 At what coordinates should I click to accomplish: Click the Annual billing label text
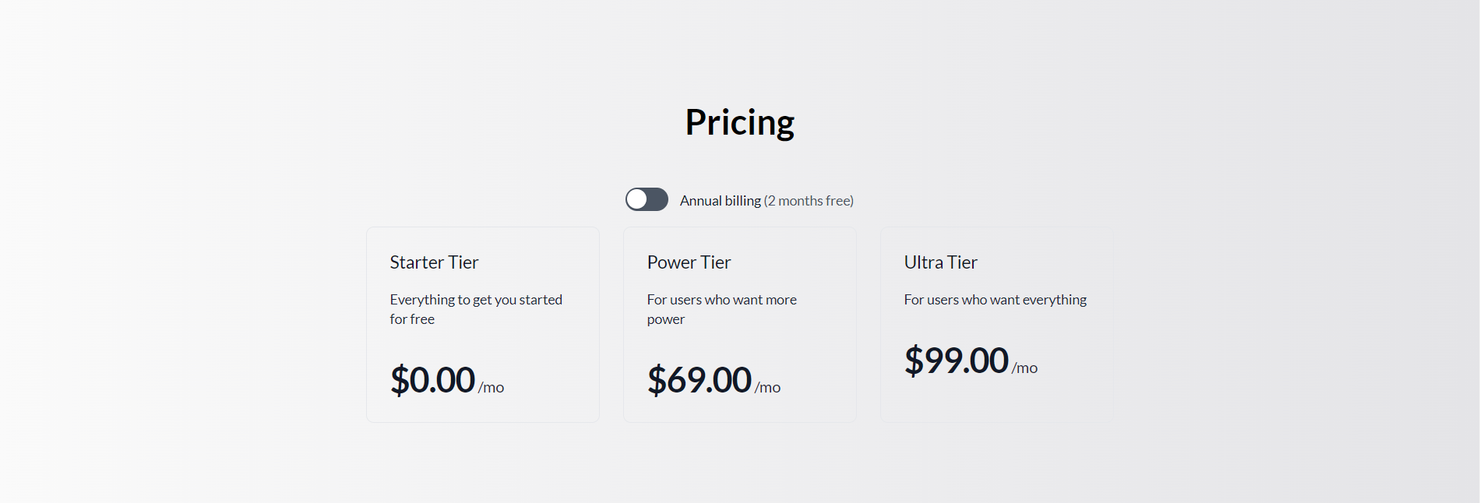(720, 200)
